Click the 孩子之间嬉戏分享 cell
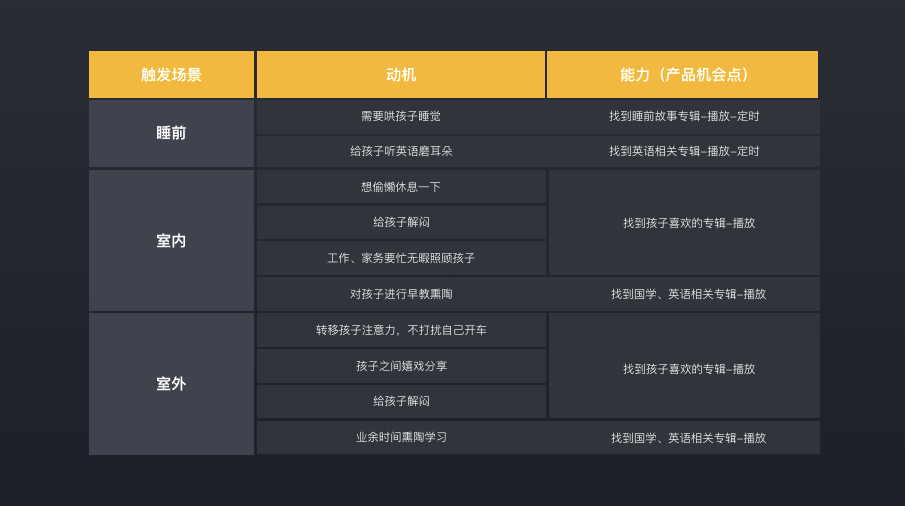Image resolution: width=905 pixels, height=506 pixels. pyautogui.click(x=401, y=366)
